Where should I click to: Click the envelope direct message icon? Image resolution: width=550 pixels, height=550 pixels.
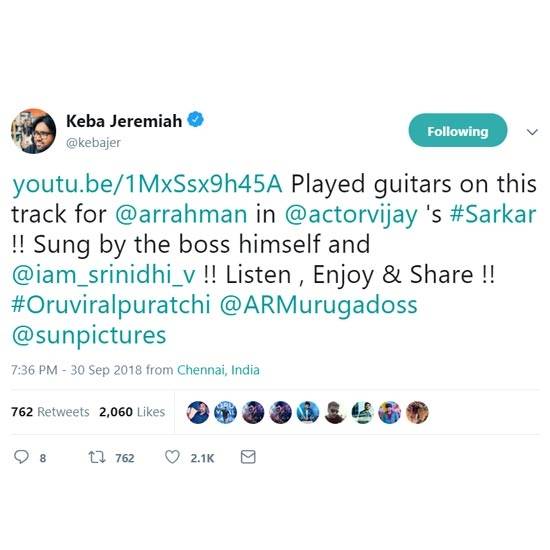(x=248, y=457)
